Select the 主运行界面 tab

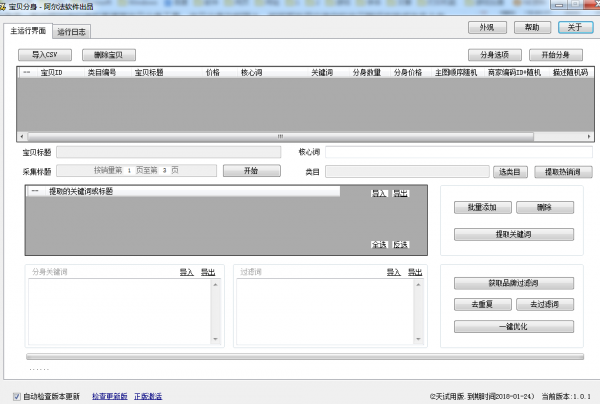click(29, 32)
